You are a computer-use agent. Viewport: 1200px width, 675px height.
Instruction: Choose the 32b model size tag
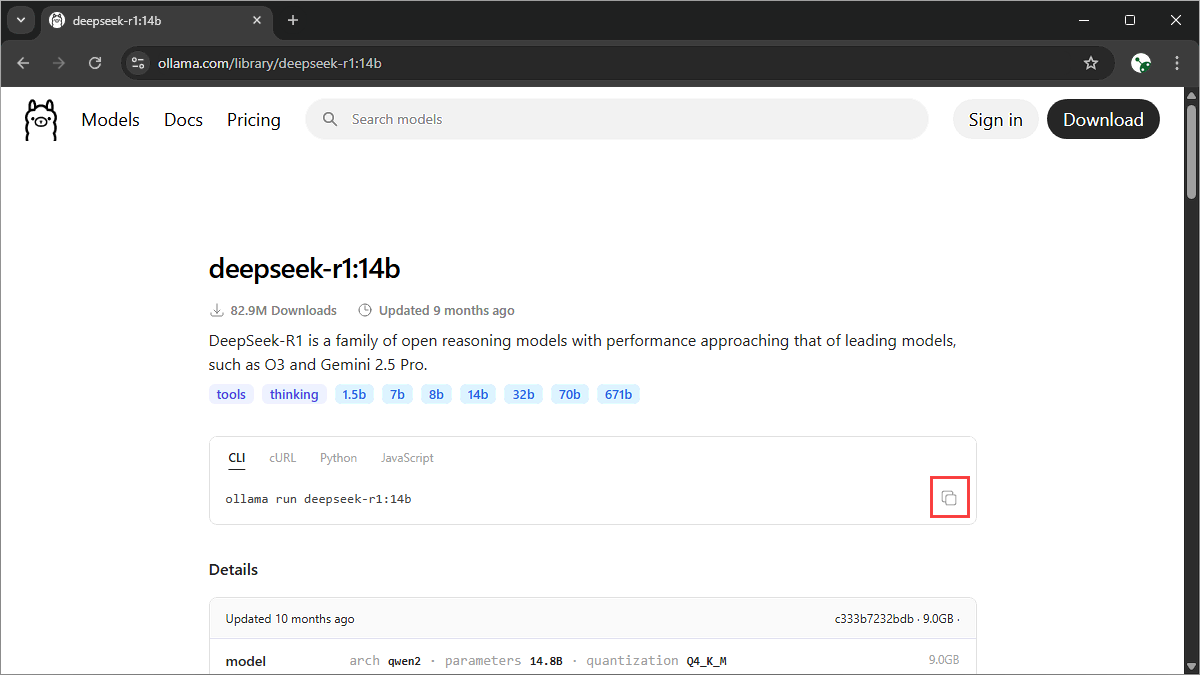(524, 394)
